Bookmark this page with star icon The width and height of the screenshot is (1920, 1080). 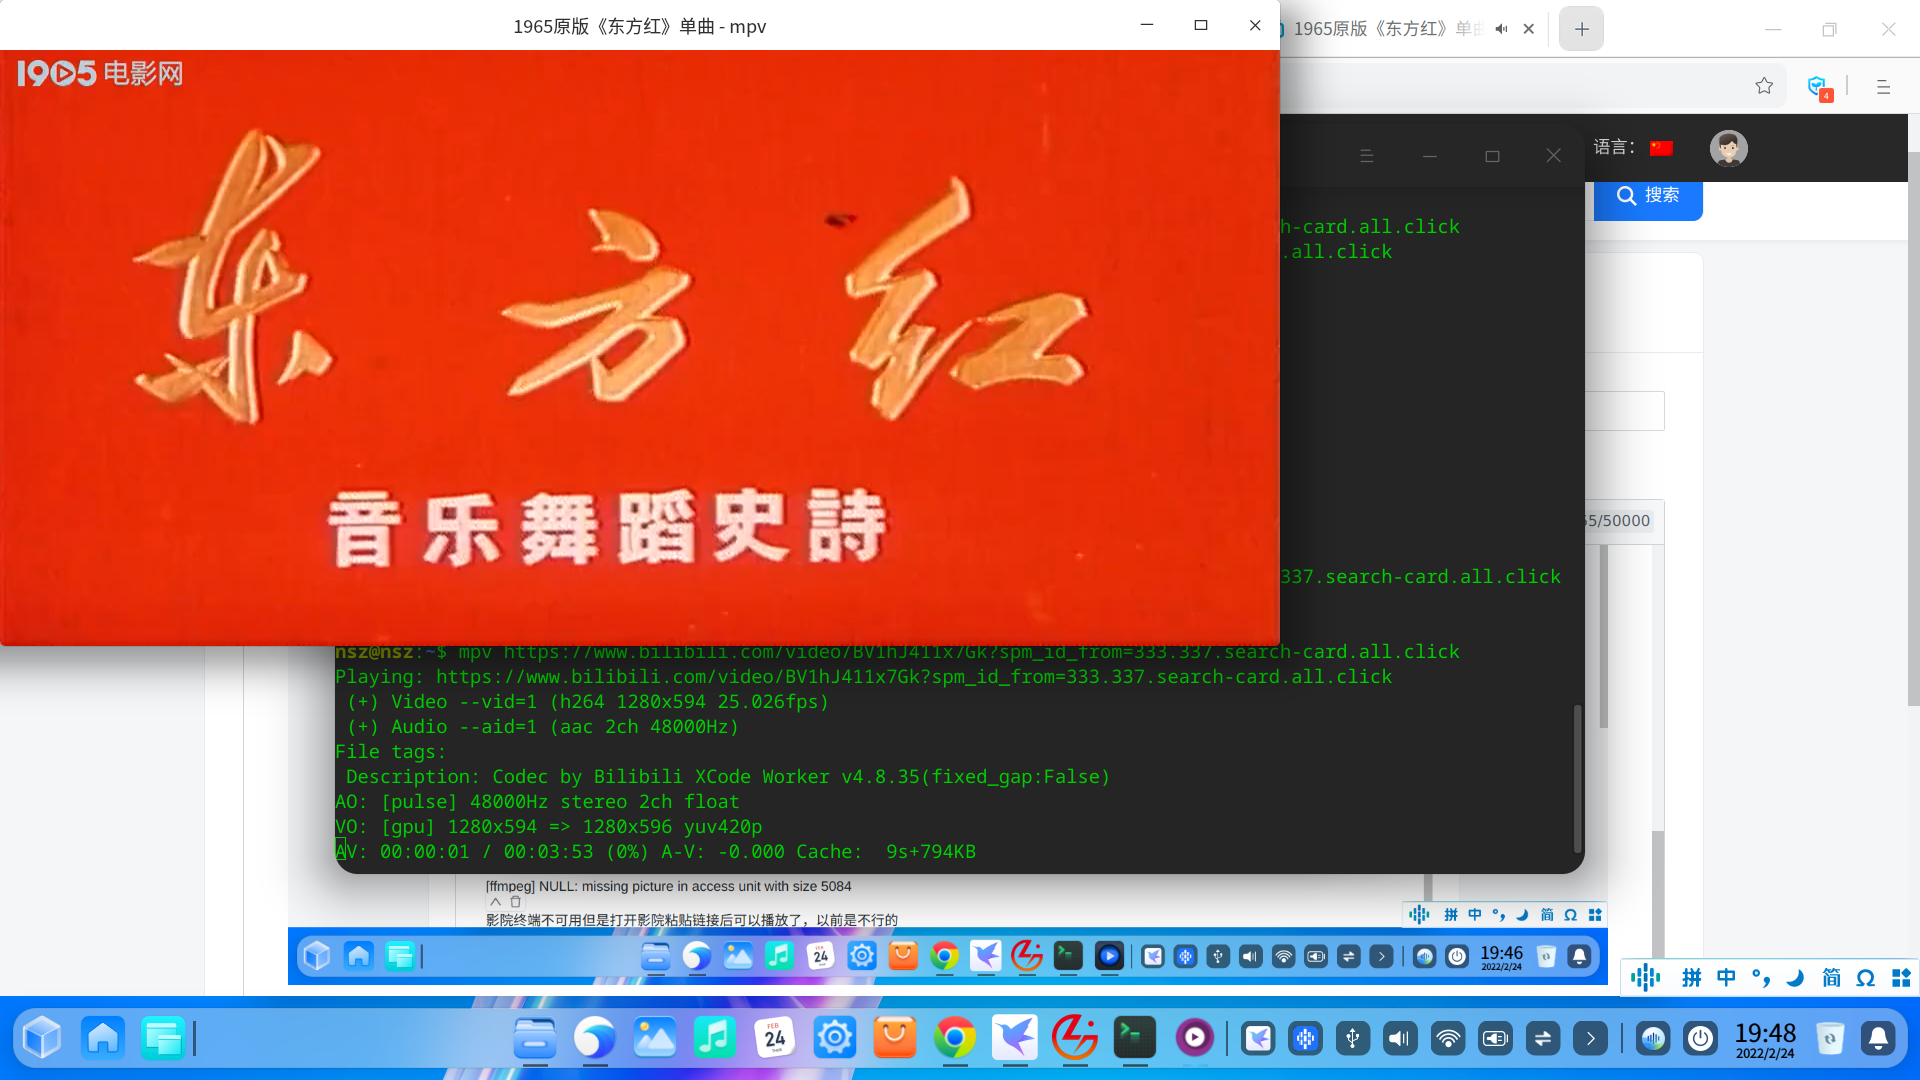1764,87
